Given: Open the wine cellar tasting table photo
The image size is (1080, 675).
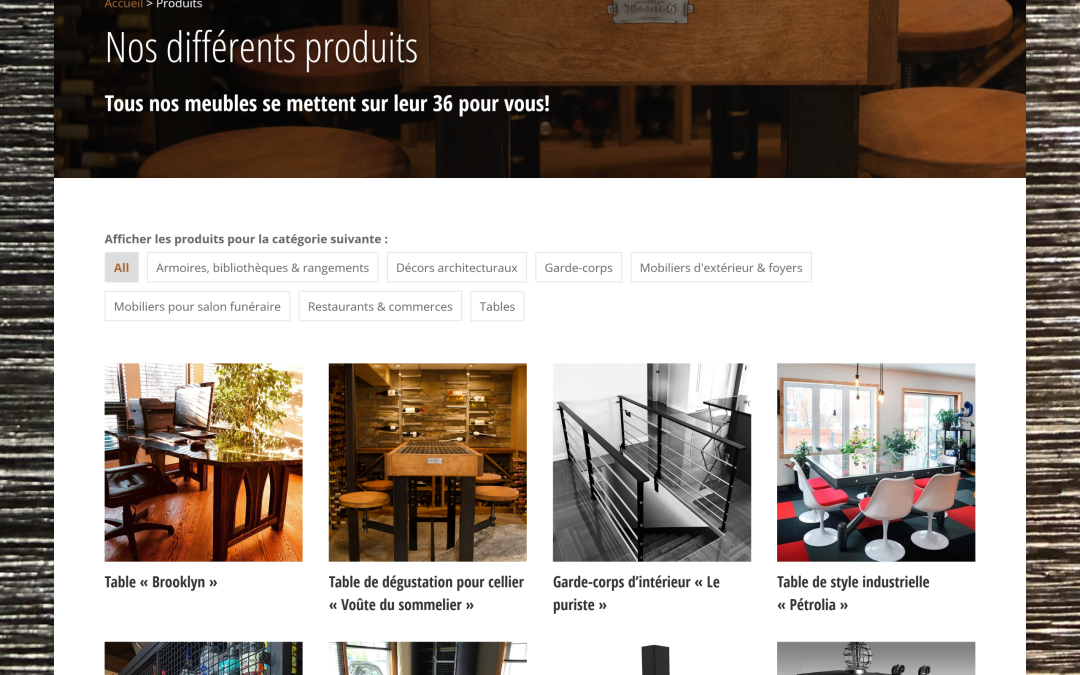Looking at the screenshot, I should (428, 462).
